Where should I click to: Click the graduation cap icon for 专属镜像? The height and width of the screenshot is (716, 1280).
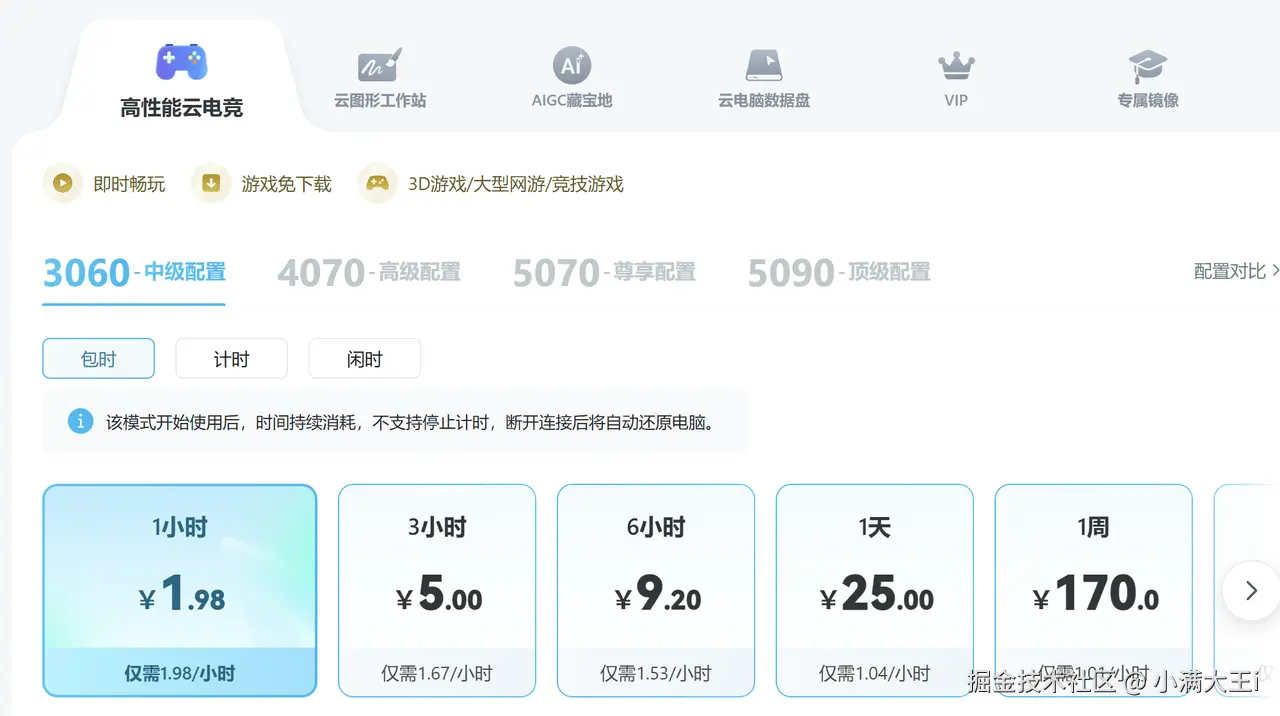(x=1147, y=62)
